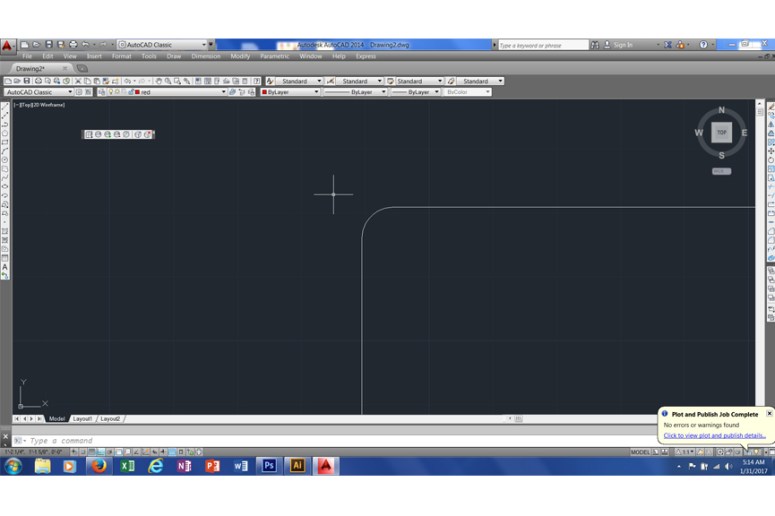This screenshot has width=775, height=516.
Task: Click Make Object's Layer Current icon
Action: pos(232,92)
